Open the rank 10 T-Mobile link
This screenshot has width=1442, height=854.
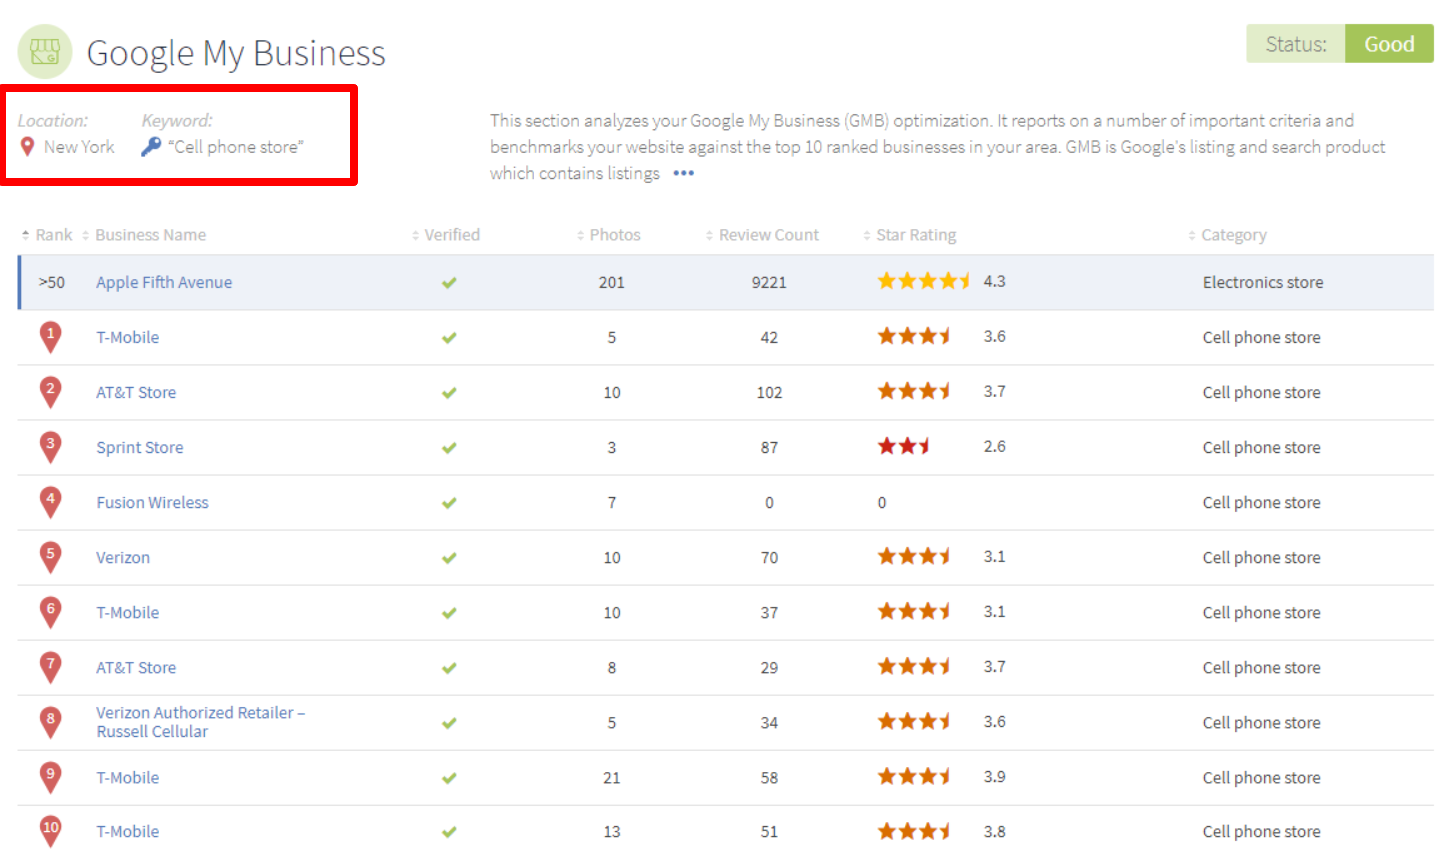click(x=128, y=831)
